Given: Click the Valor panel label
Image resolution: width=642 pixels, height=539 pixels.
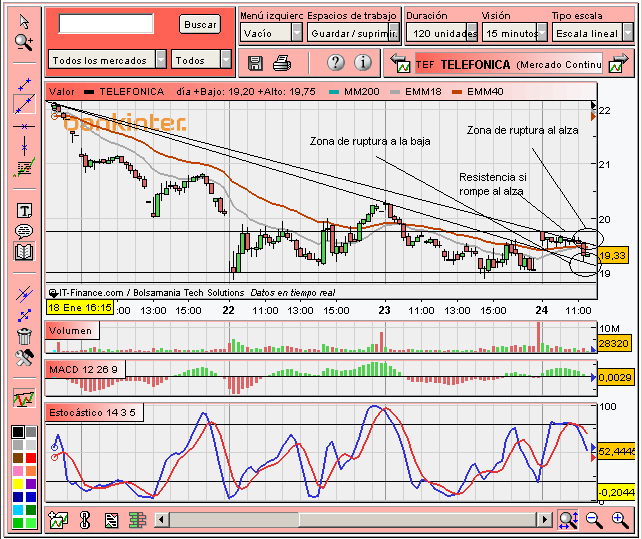Looking at the screenshot, I should [x=62, y=92].
